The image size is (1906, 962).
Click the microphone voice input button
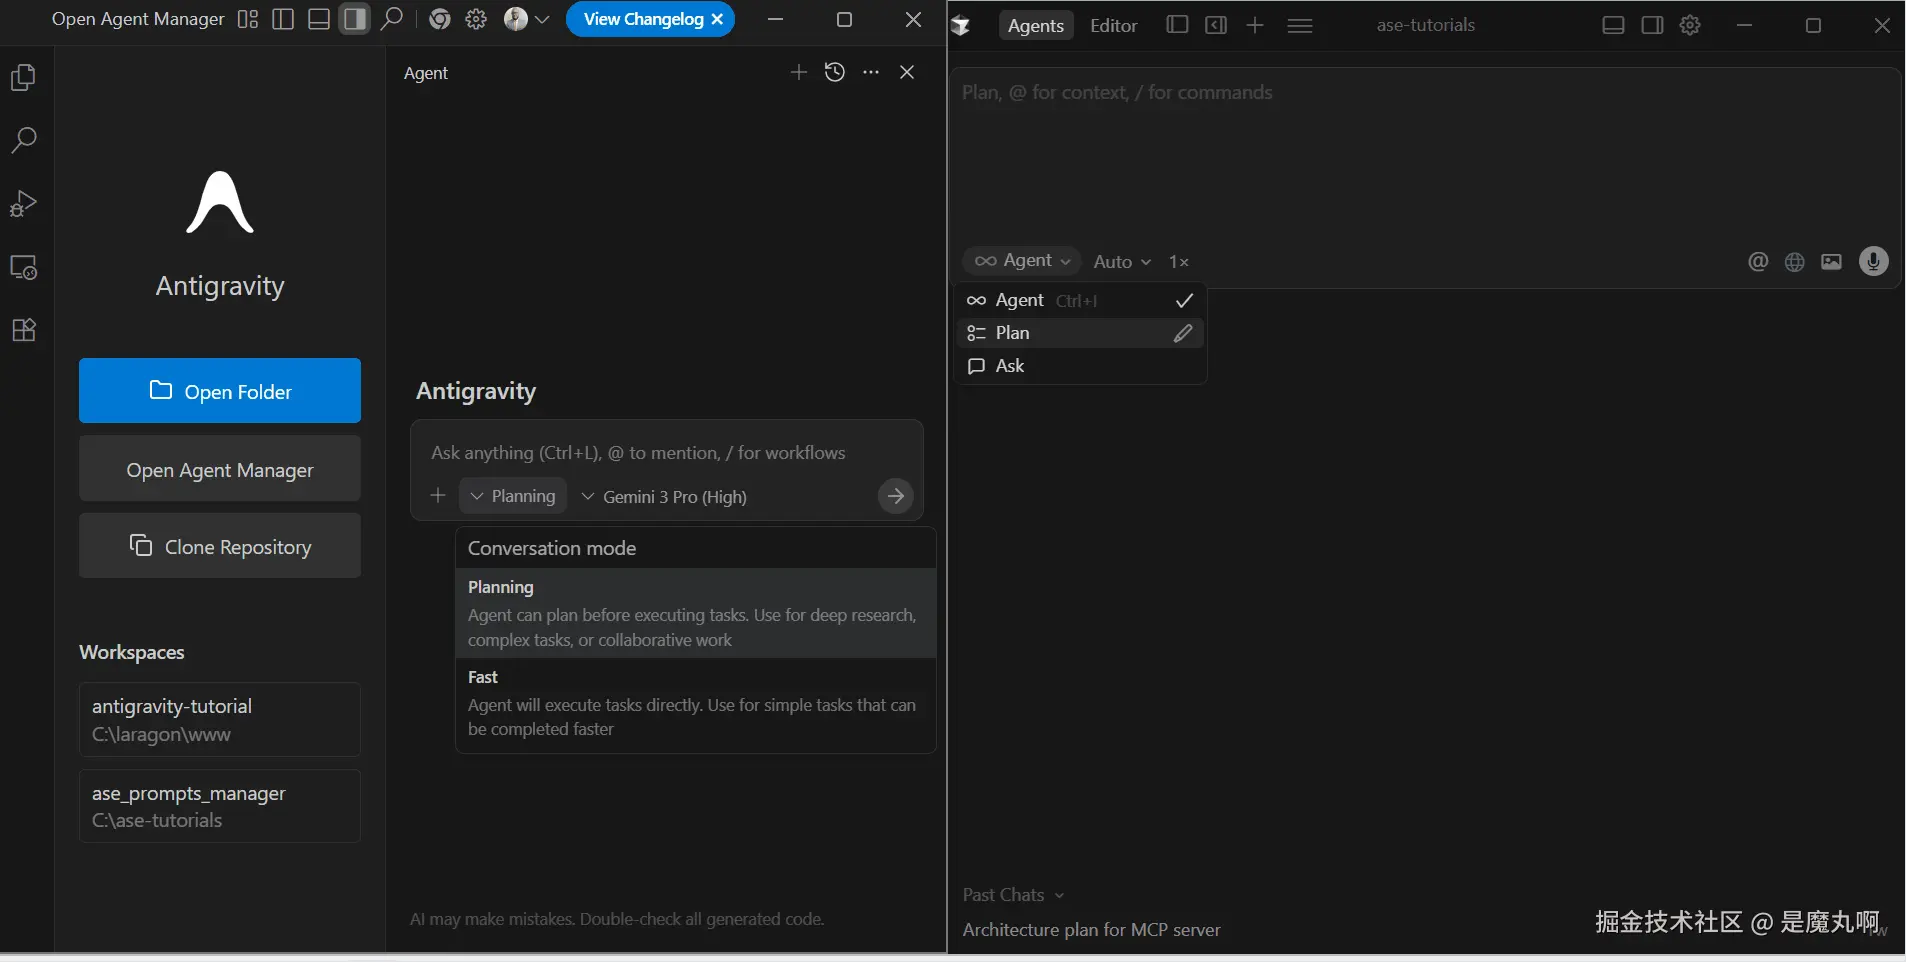[x=1873, y=261]
